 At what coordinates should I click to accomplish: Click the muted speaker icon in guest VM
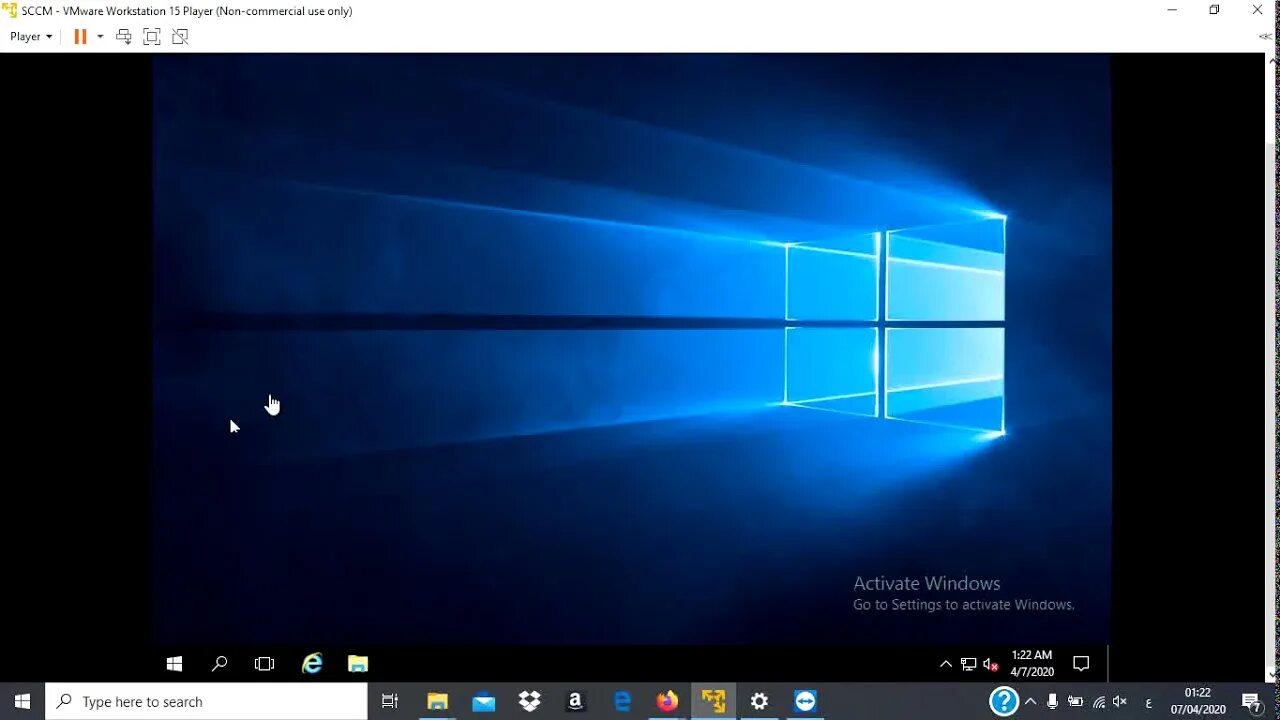point(991,663)
